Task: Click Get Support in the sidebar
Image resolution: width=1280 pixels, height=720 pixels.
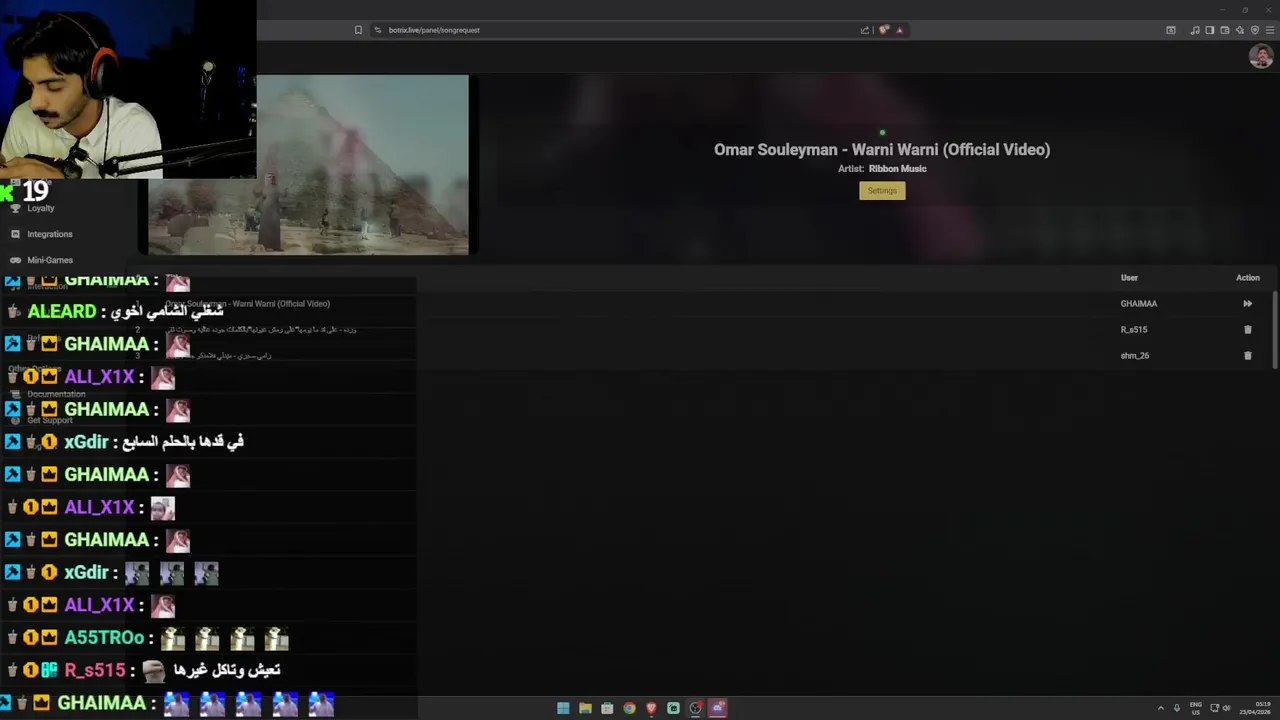Action: coord(50,420)
